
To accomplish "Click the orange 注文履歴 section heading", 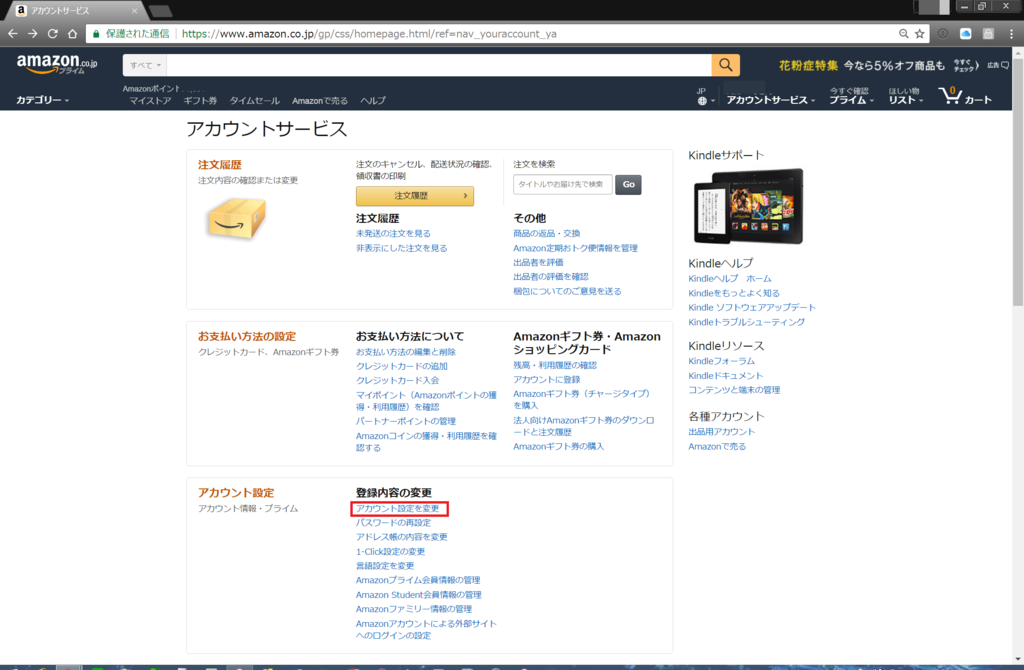I will (x=219, y=165).
